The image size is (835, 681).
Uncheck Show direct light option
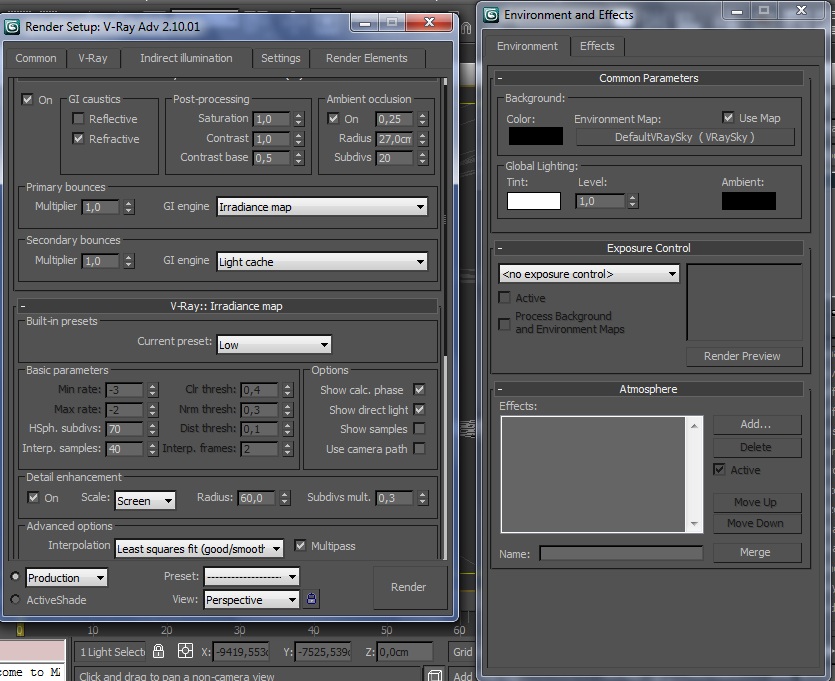419,409
